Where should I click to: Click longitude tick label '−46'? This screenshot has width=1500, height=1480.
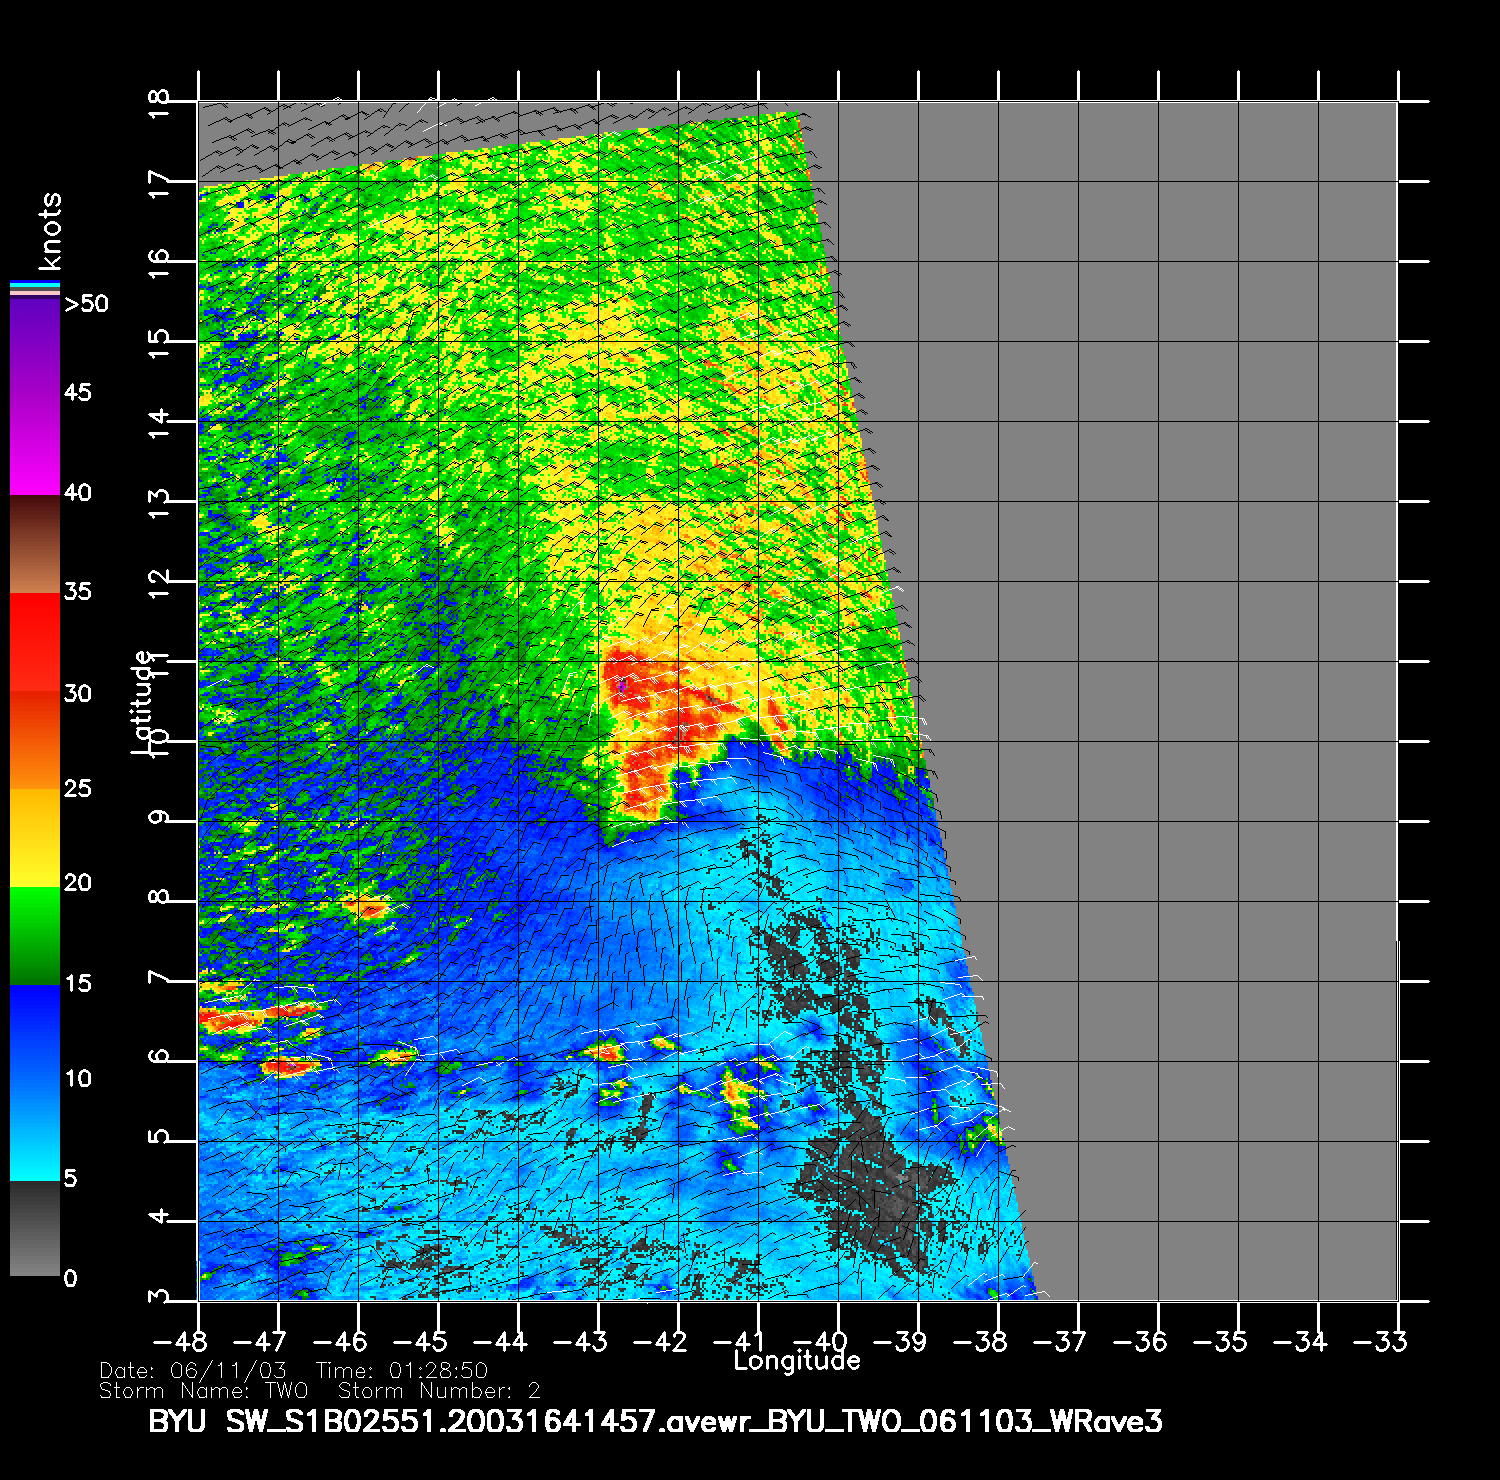(340, 1341)
